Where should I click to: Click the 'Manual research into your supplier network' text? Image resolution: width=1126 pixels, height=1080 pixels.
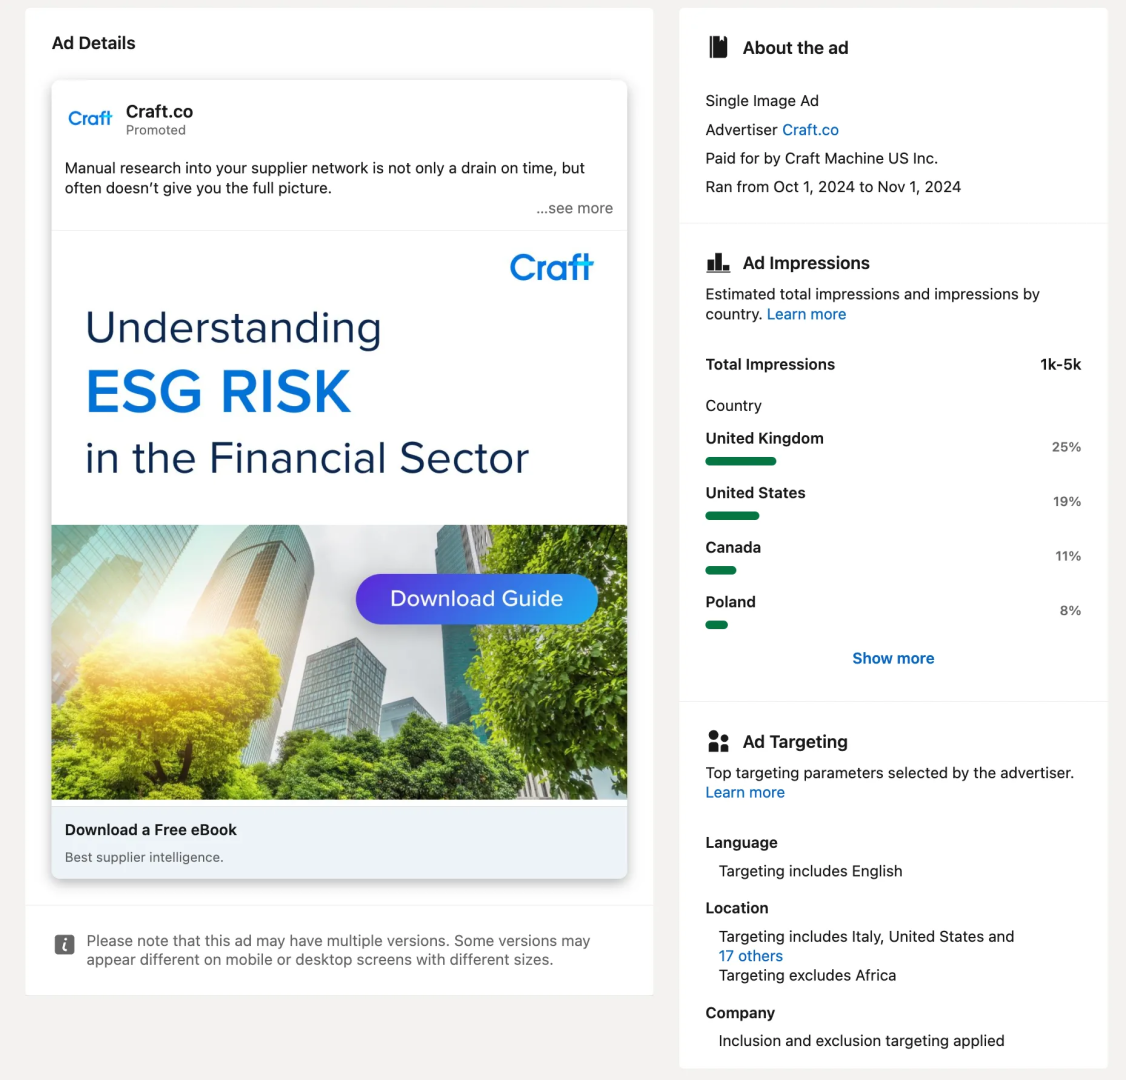325,178
